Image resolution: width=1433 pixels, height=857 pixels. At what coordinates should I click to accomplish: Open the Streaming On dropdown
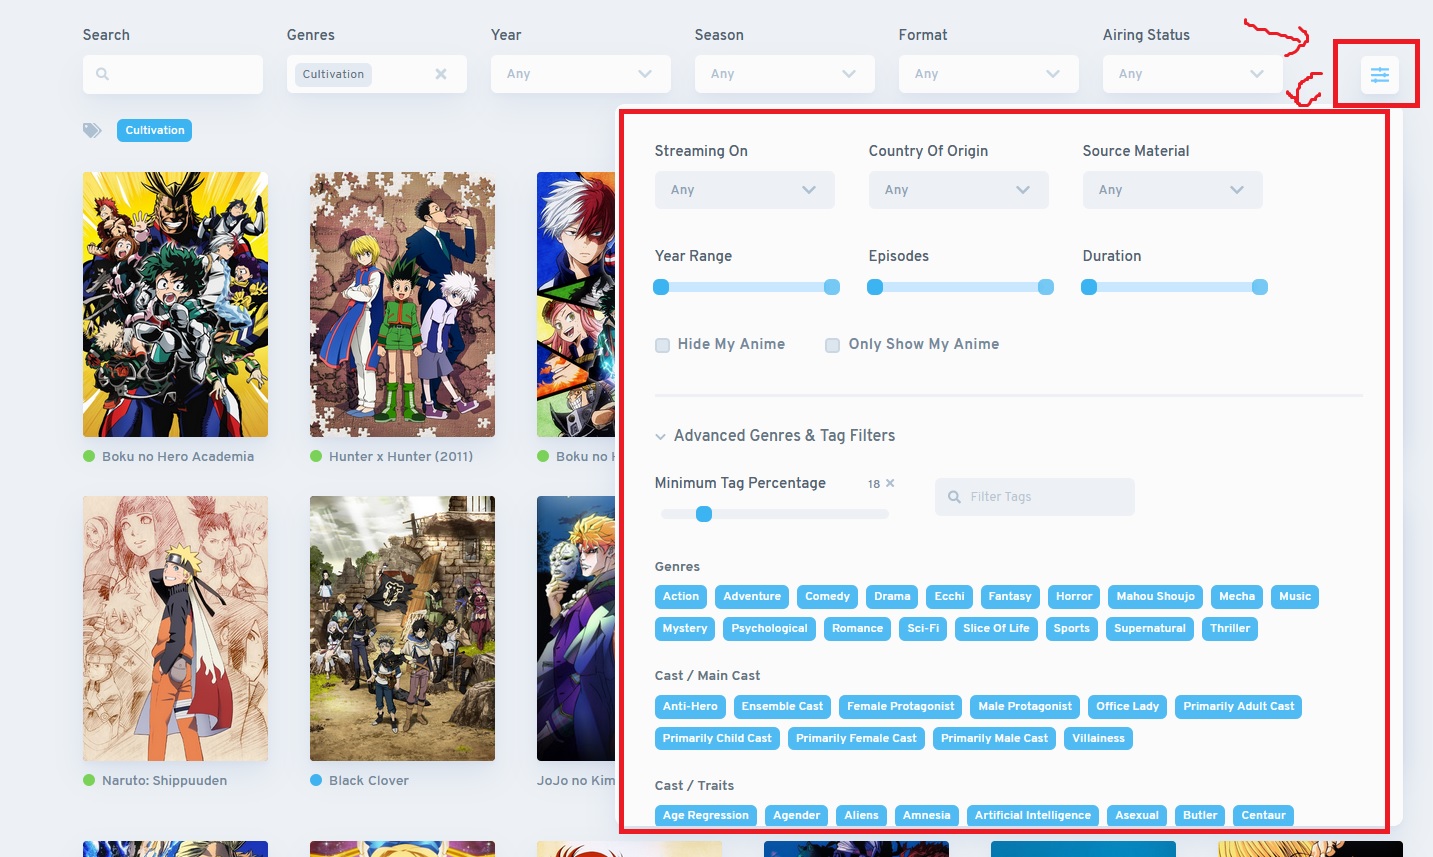[x=745, y=190]
